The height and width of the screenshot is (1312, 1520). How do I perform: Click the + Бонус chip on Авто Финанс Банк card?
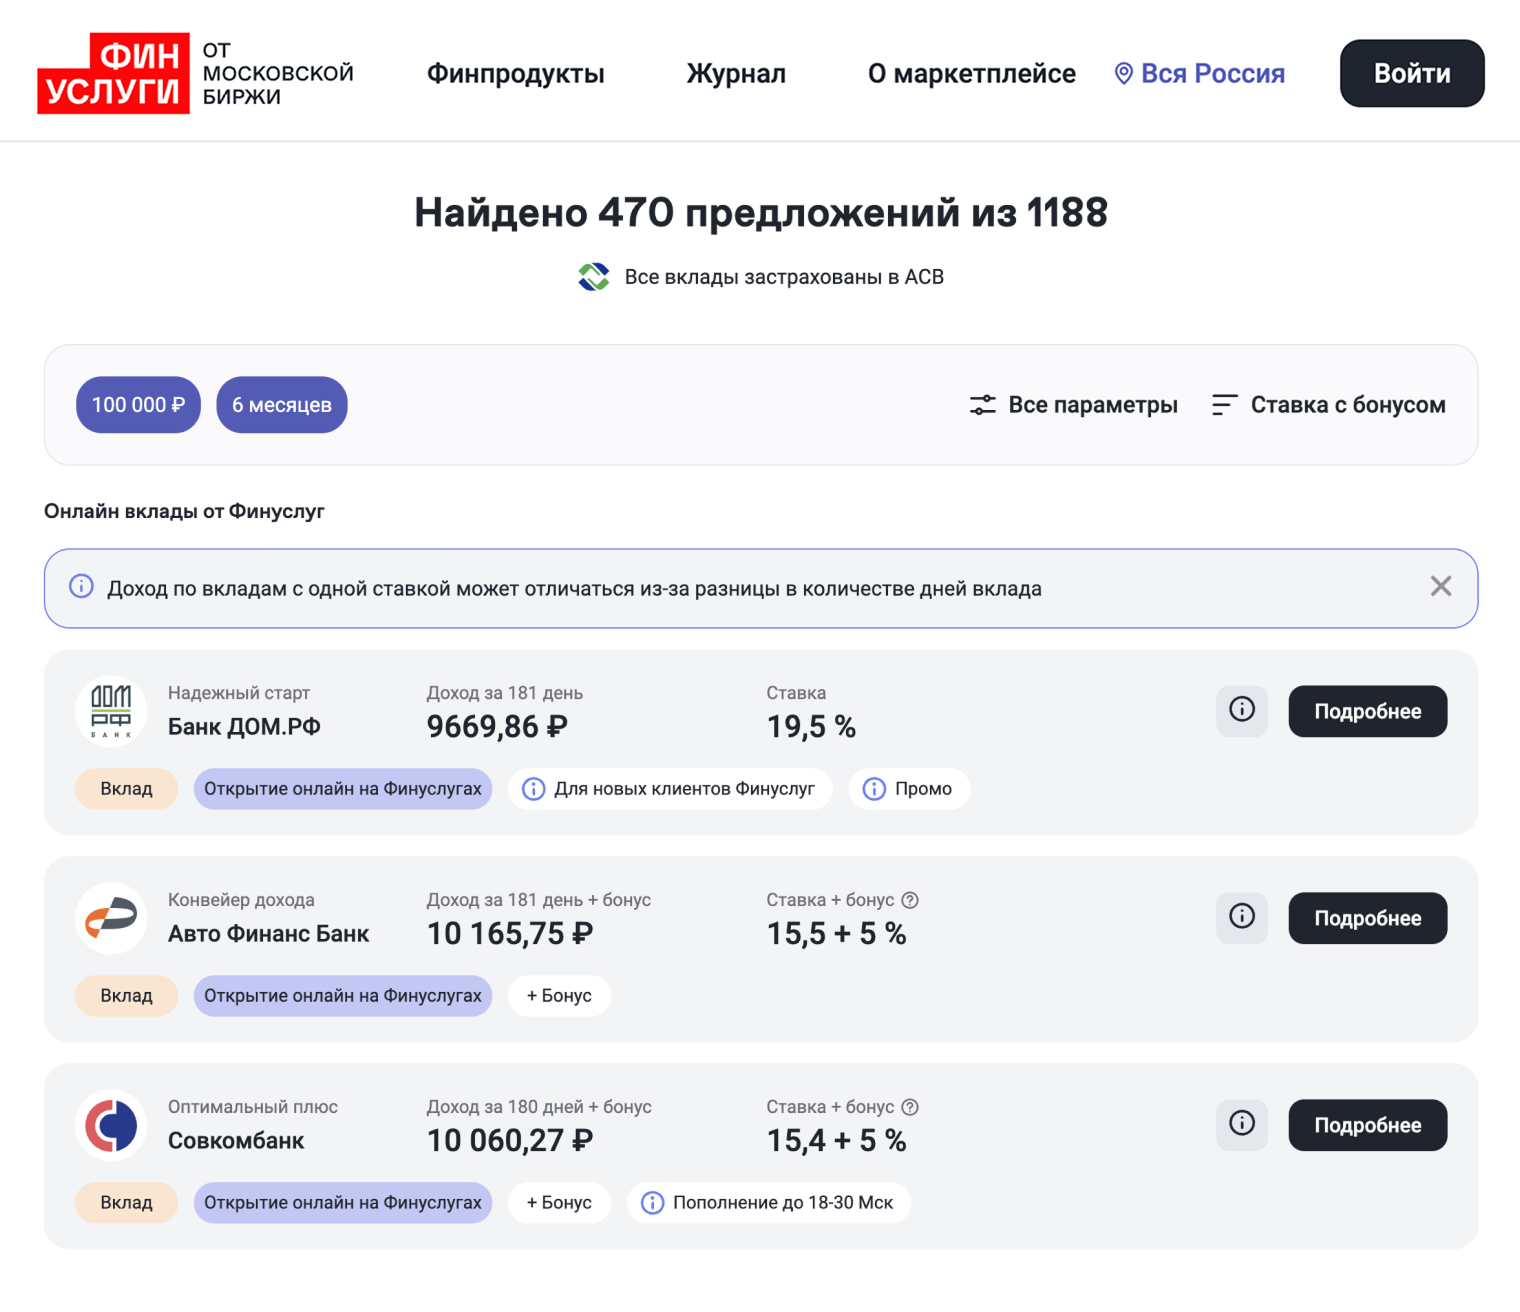click(x=559, y=996)
